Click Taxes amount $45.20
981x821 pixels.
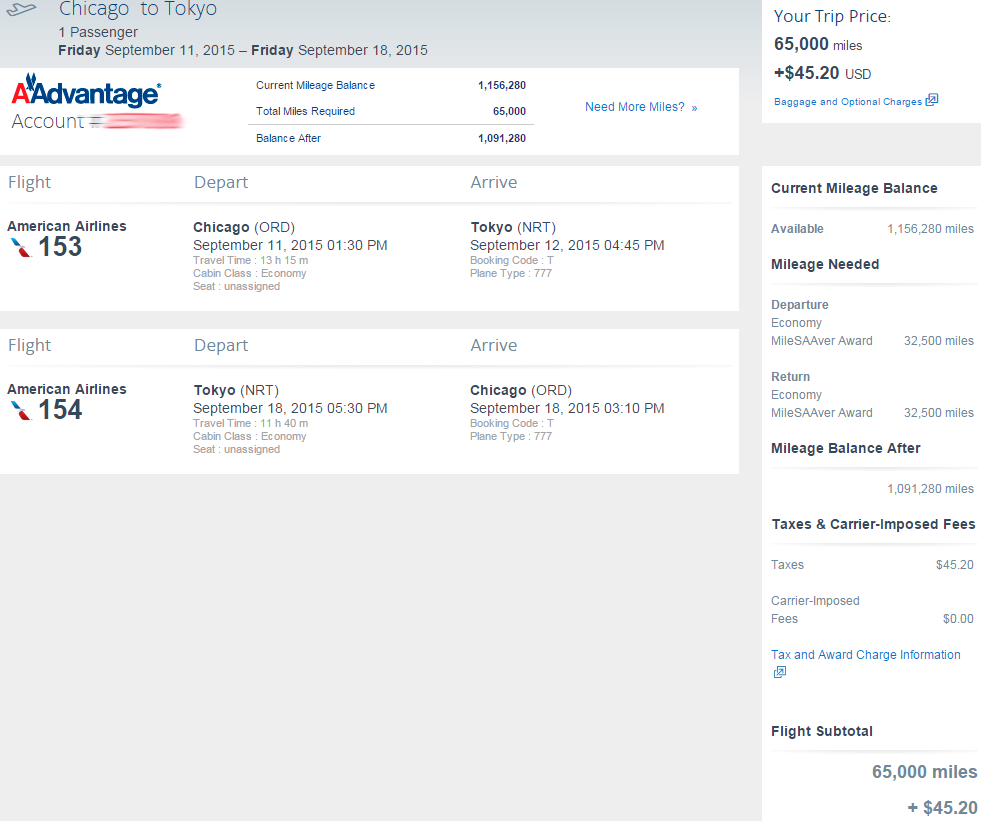955,565
